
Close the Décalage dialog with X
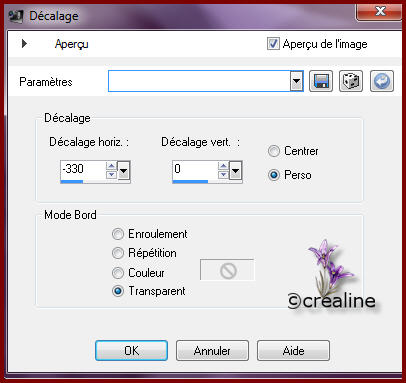pos(380,12)
